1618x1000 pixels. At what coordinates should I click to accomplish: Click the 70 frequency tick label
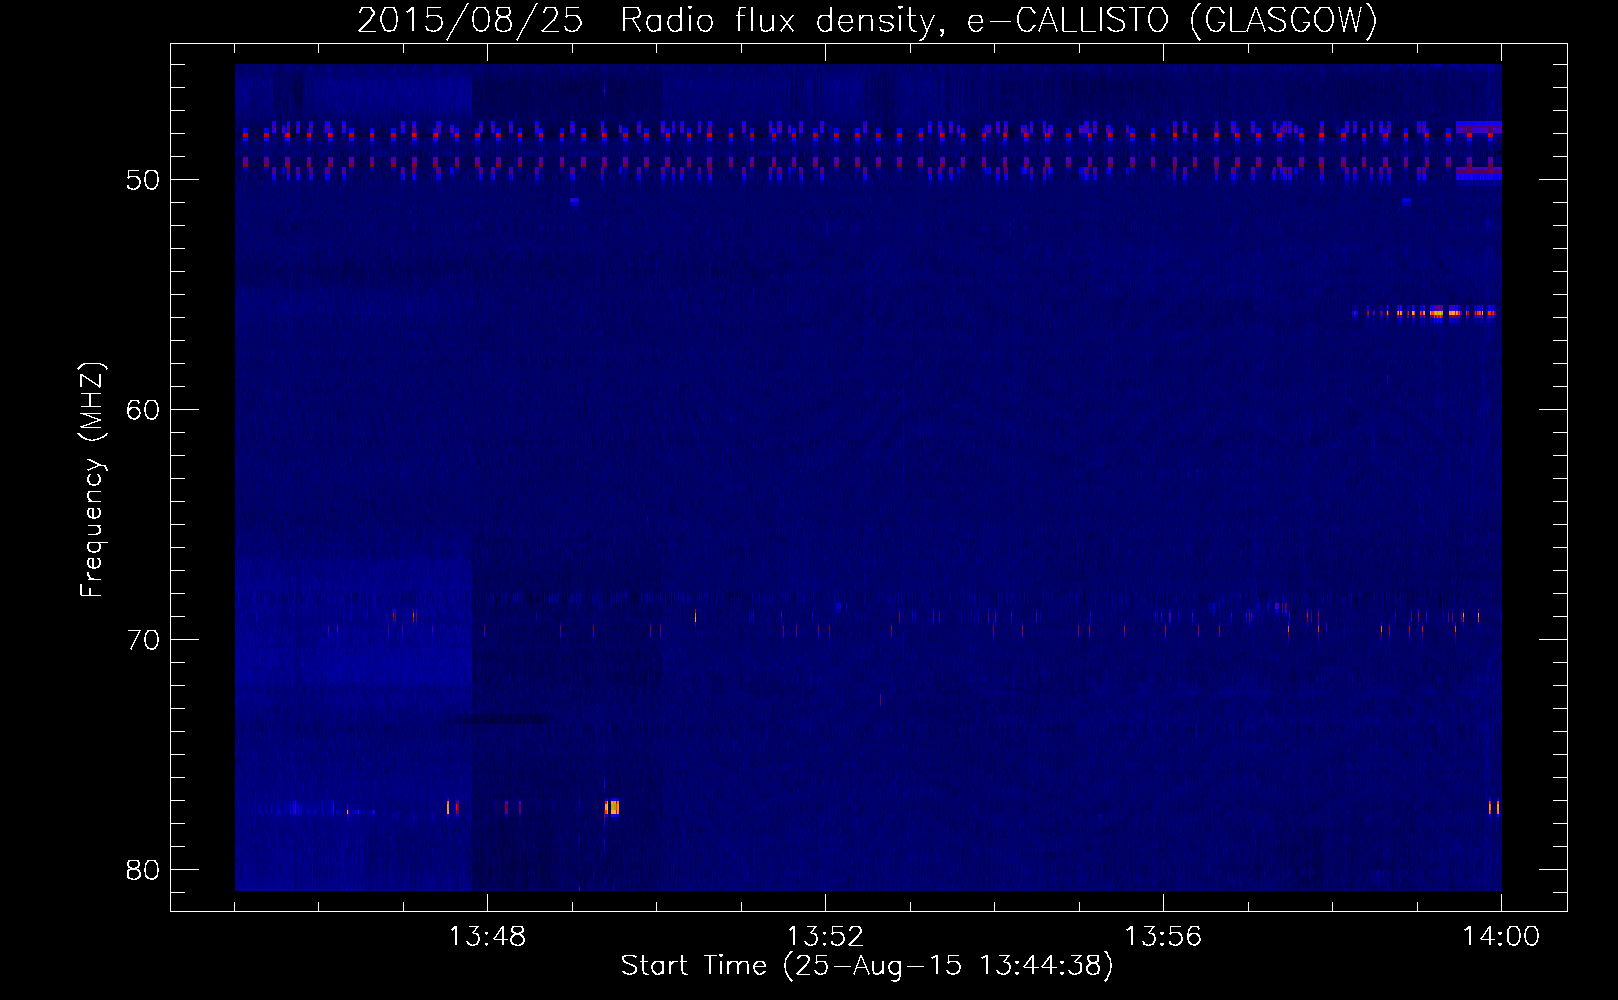pyautogui.click(x=143, y=640)
